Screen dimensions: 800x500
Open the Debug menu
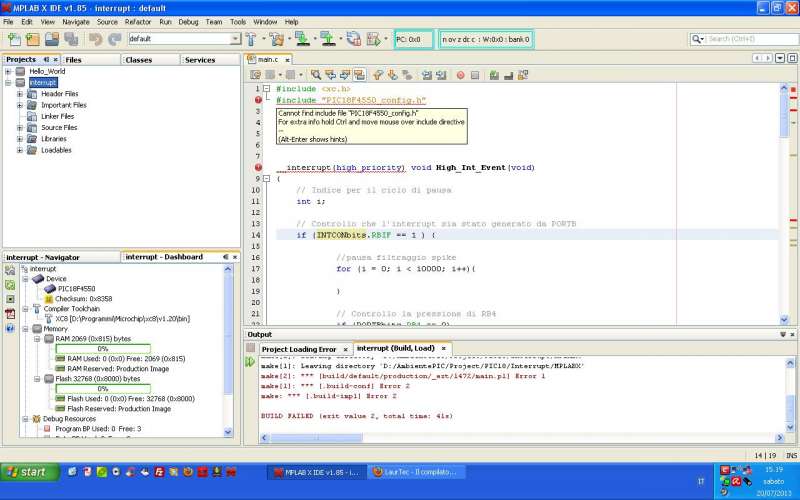click(188, 22)
